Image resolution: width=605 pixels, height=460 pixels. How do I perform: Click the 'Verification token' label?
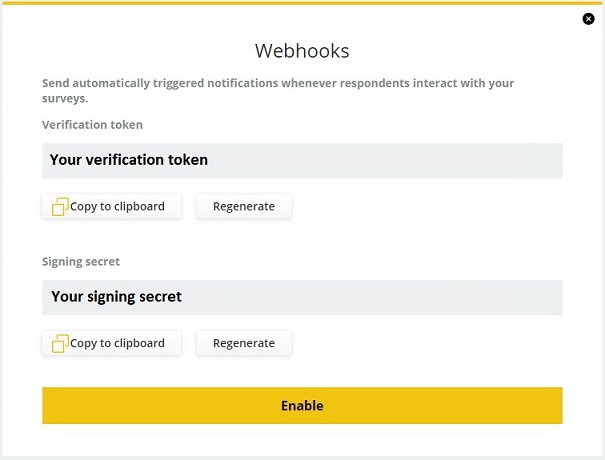(92, 125)
